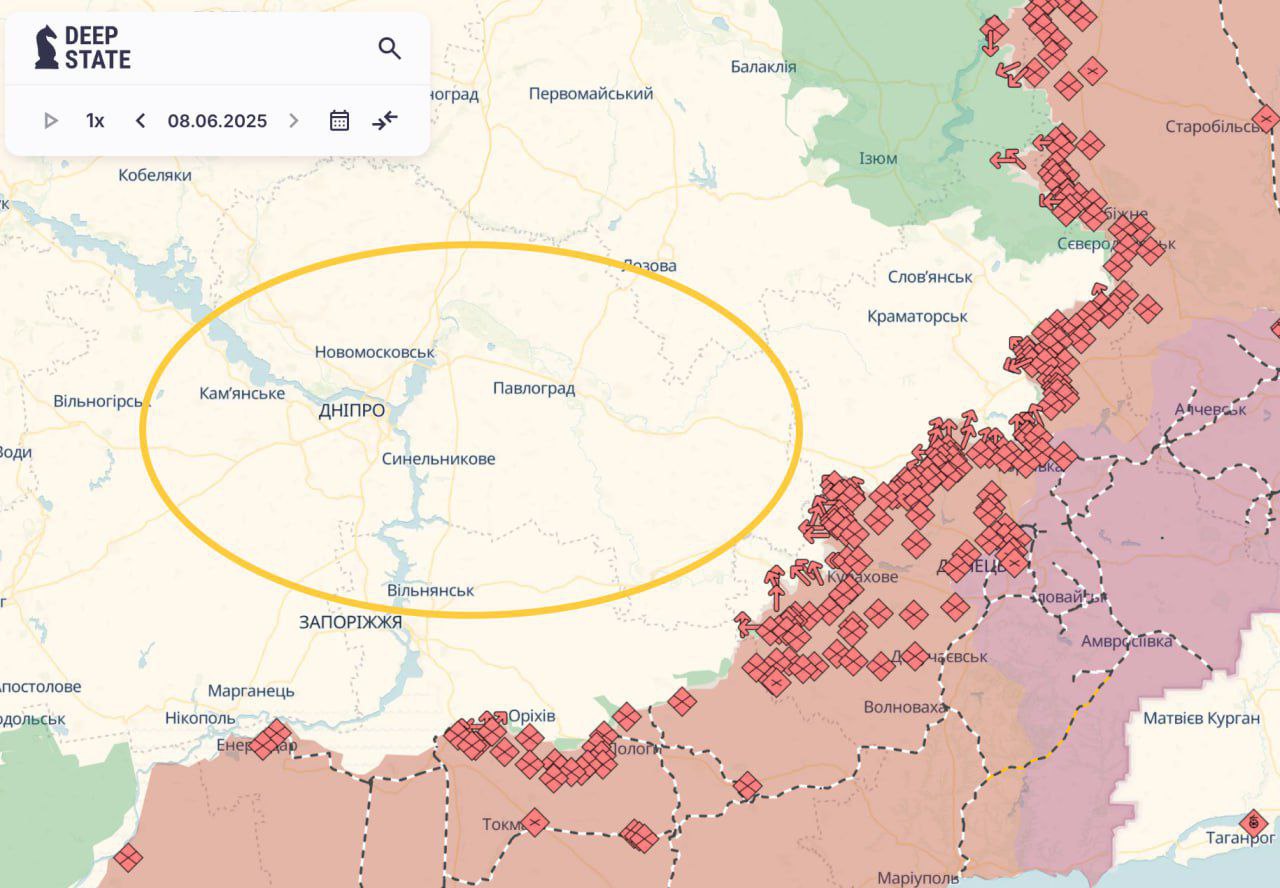
Task: Select the Маріуполь city label
Action: point(917,878)
